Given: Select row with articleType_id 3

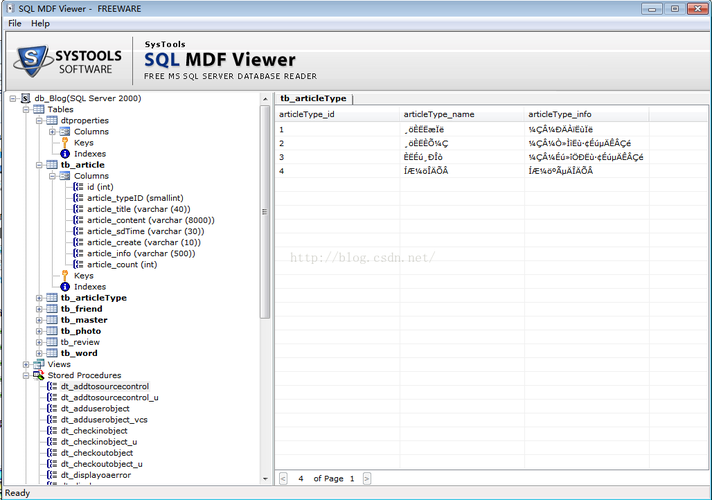Looking at the screenshot, I should (x=492, y=157).
